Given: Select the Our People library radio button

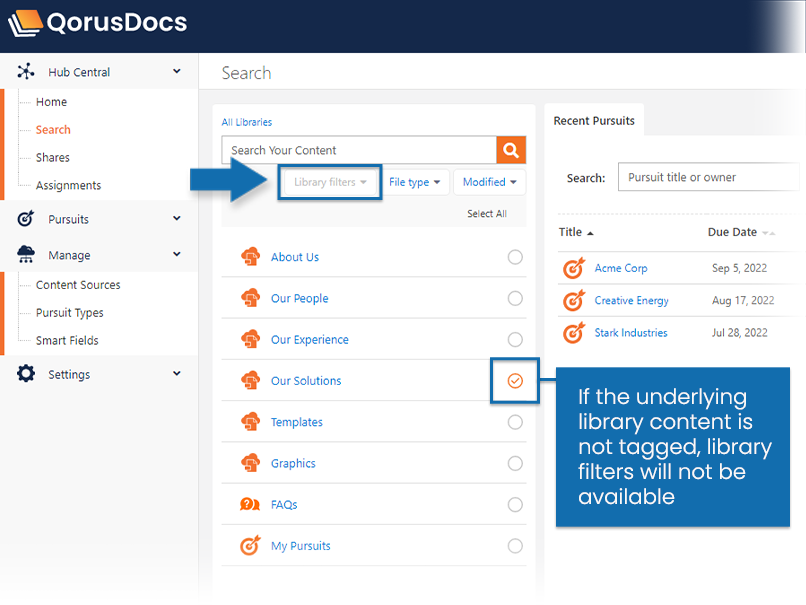Looking at the screenshot, I should (x=515, y=298).
